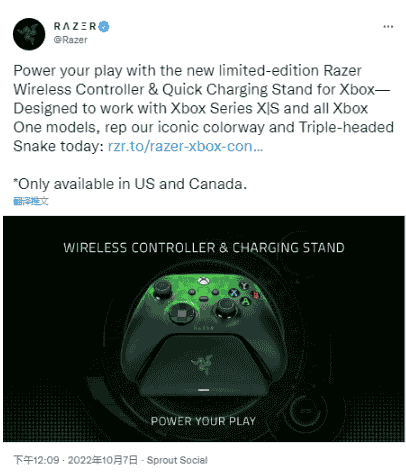Click the translate tweet link
The width and height of the screenshot is (406, 476).
[x=31, y=201]
